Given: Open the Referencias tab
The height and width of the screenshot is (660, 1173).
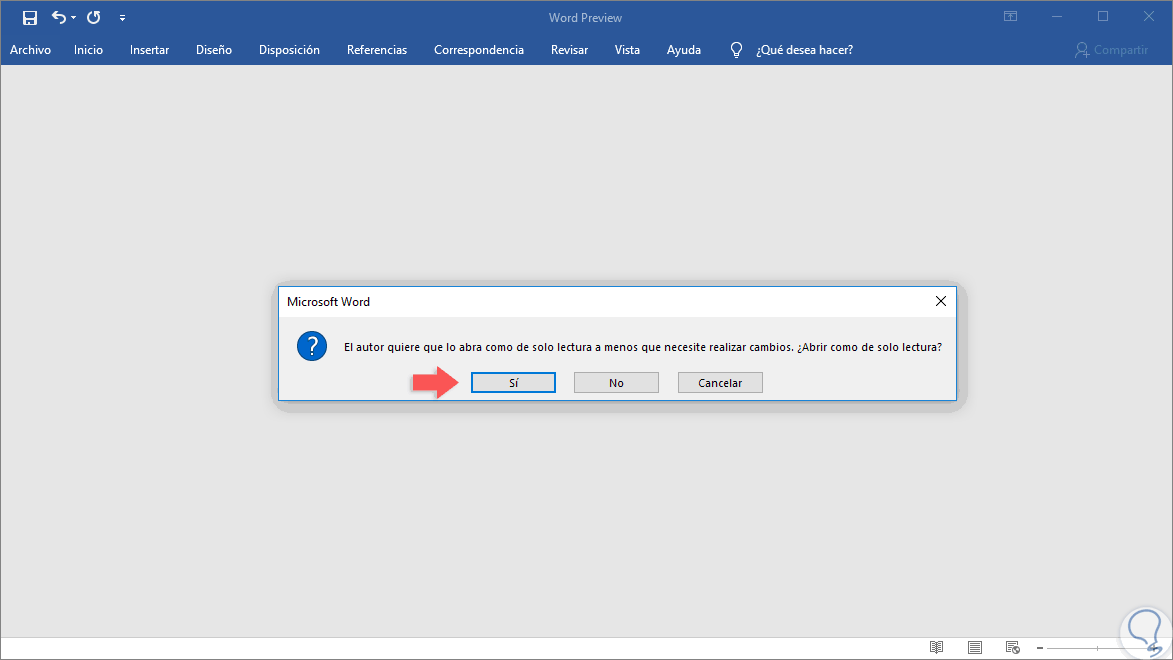Looking at the screenshot, I should 377,49.
